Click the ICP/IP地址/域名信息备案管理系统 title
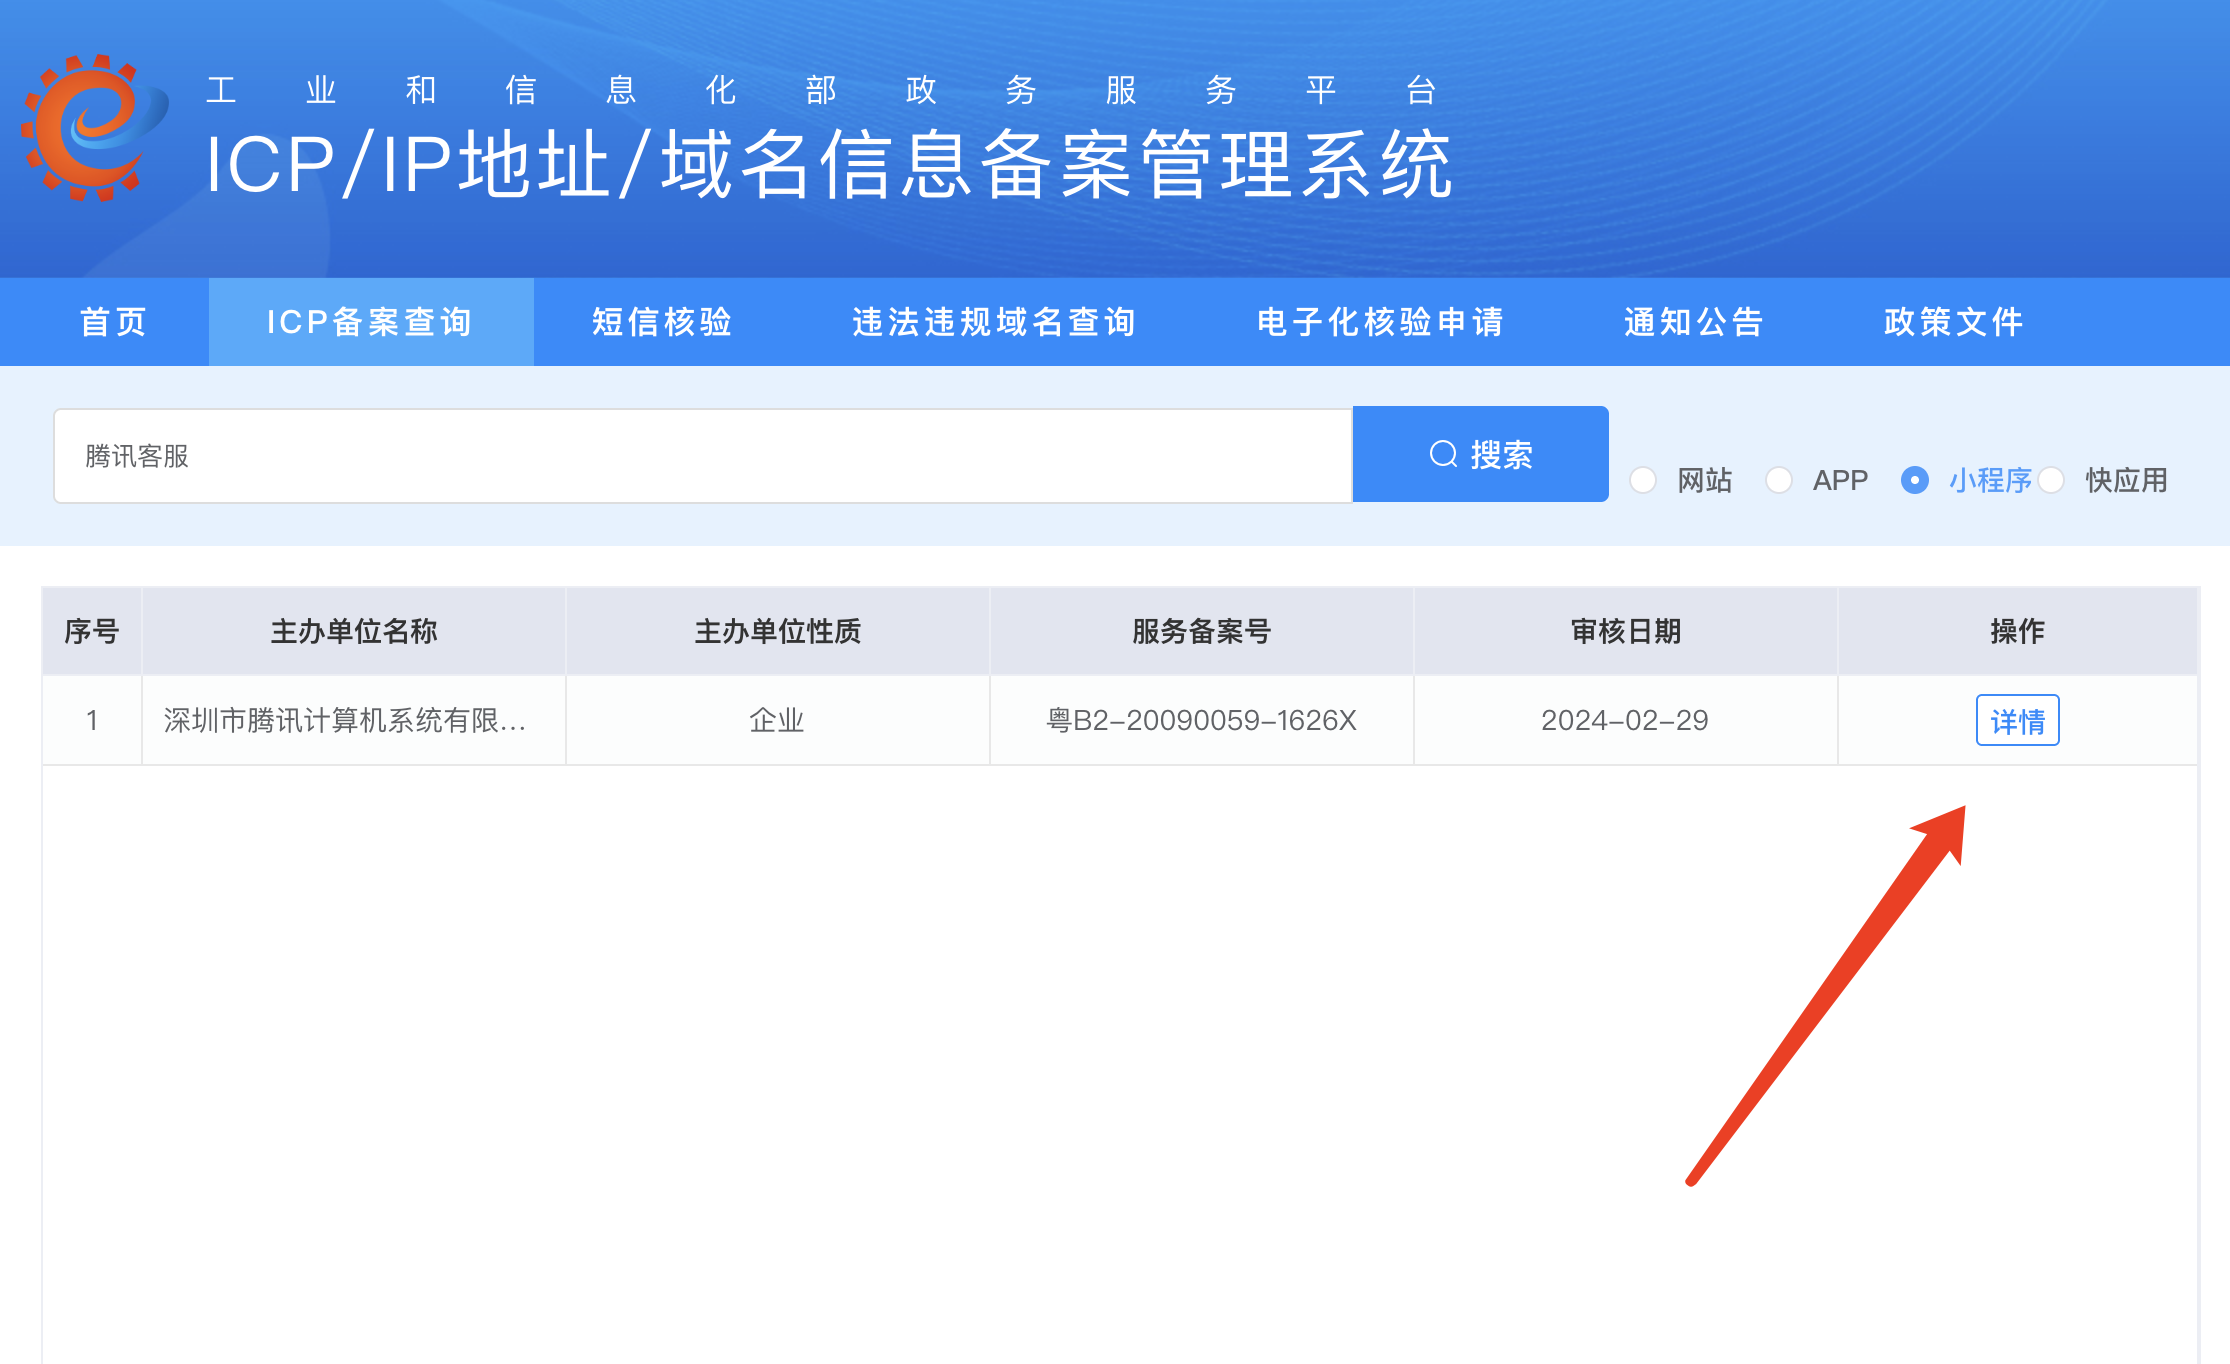Image resolution: width=2230 pixels, height=1364 pixels. pos(829,164)
